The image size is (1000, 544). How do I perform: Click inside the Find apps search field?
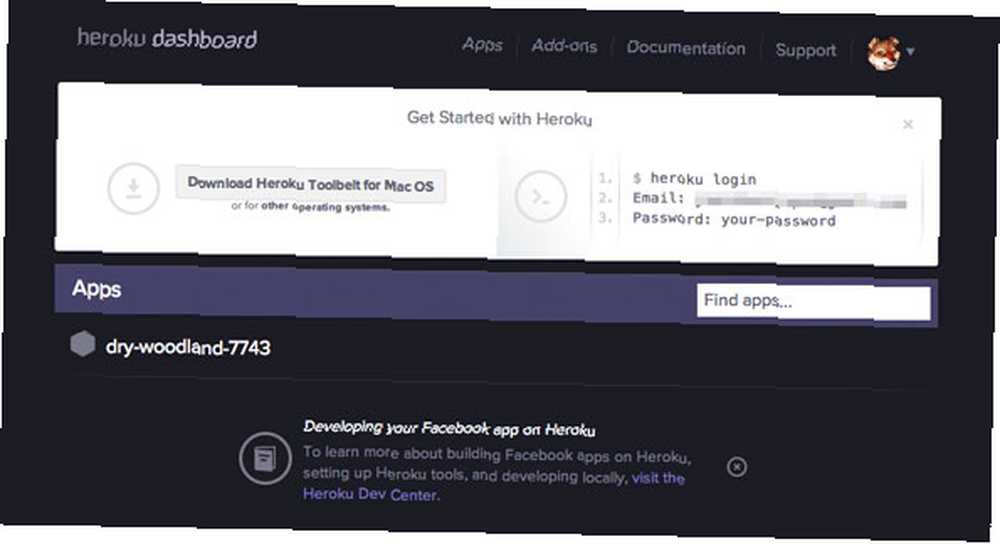click(813, 302)
